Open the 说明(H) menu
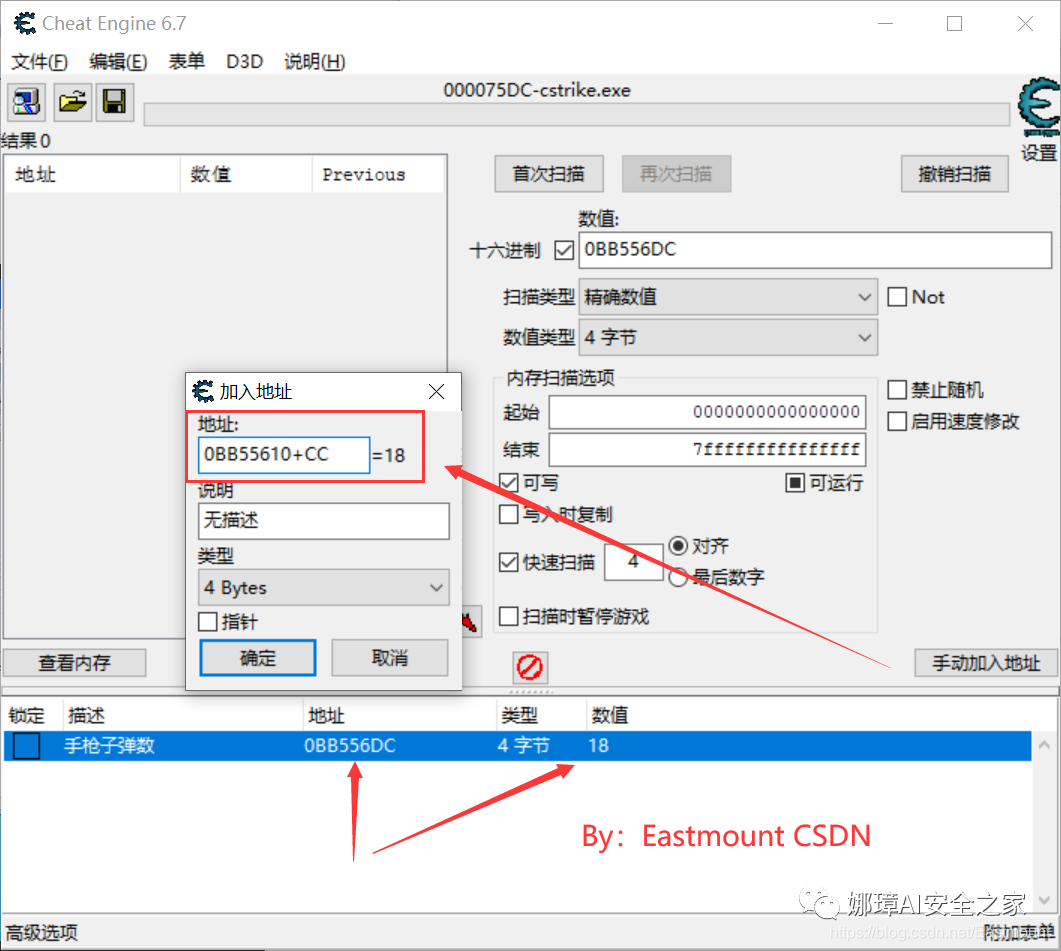Screen dimensions: 1061x951 click(x=315, y=62)
